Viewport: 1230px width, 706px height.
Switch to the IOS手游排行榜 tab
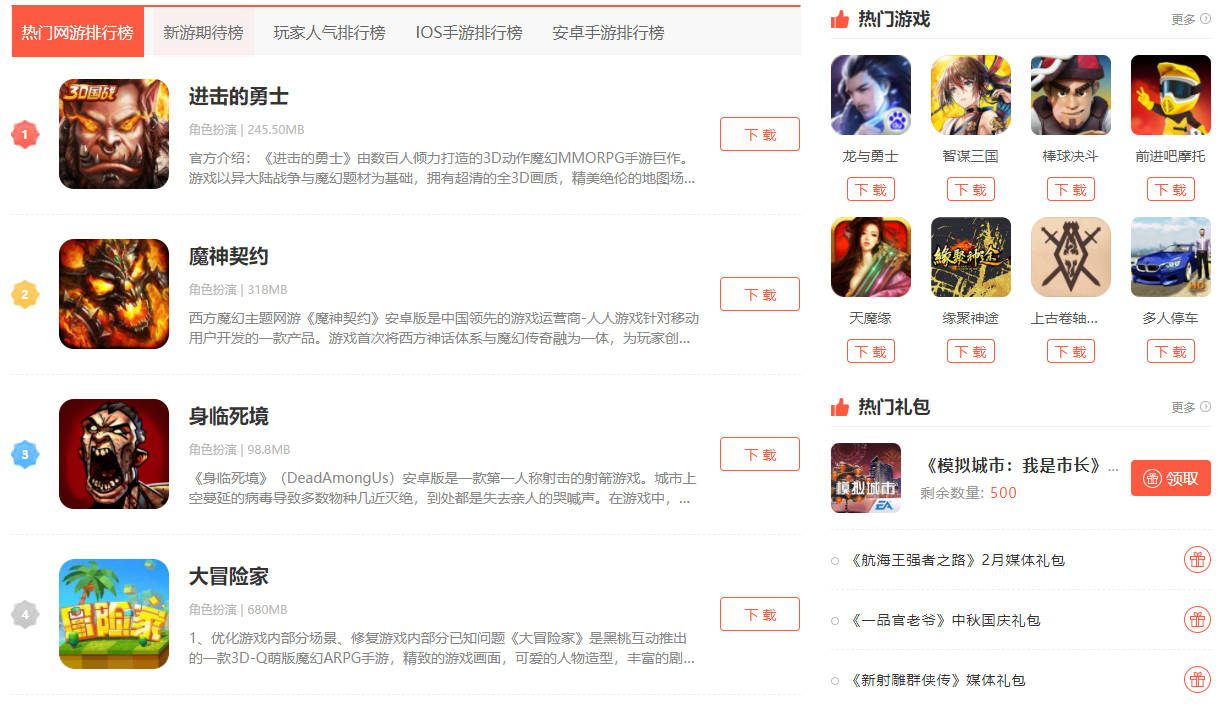click(469, 33)
